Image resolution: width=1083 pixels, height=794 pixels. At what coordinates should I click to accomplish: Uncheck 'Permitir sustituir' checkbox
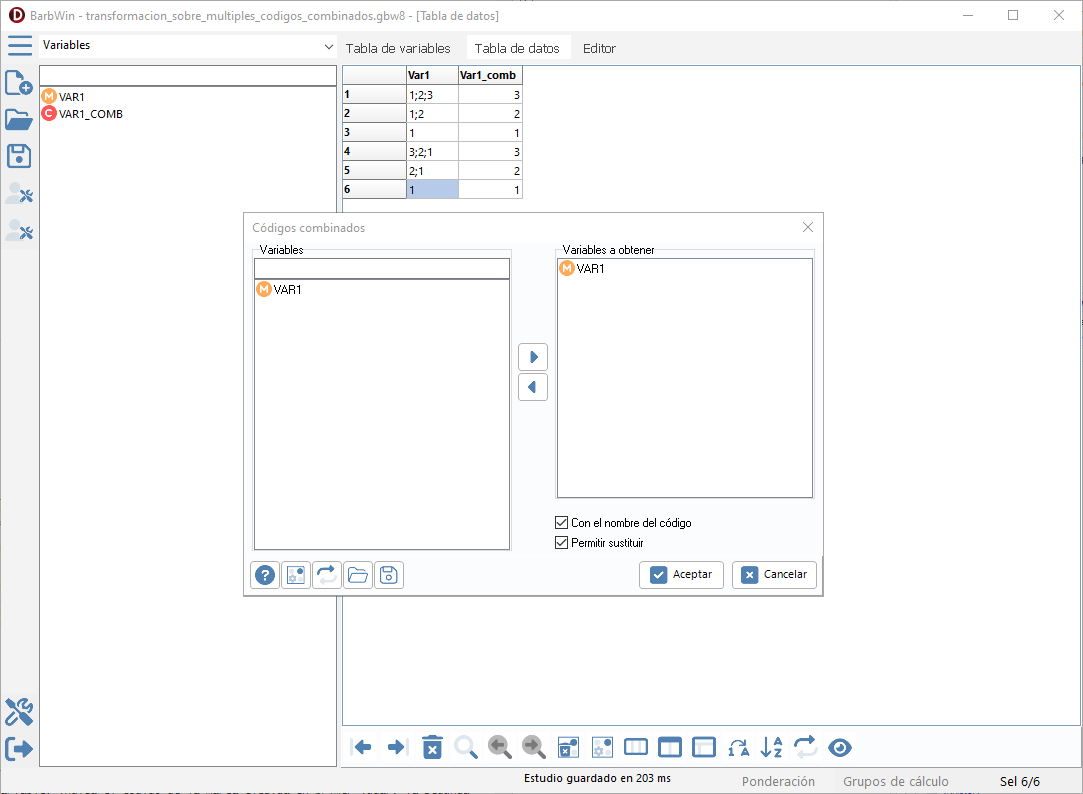click(562, 543)
